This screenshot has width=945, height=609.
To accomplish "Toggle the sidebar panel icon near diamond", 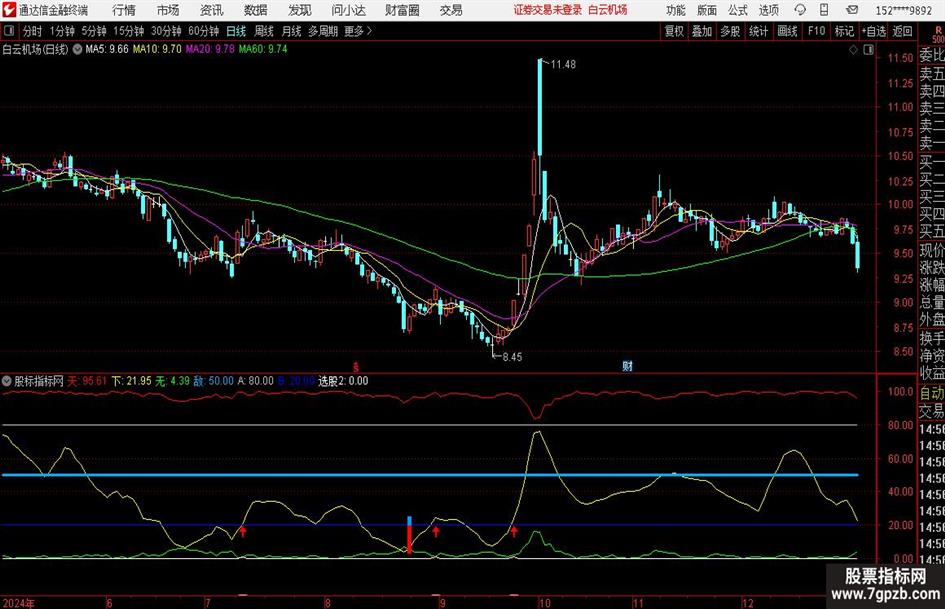I will [868, 50].
